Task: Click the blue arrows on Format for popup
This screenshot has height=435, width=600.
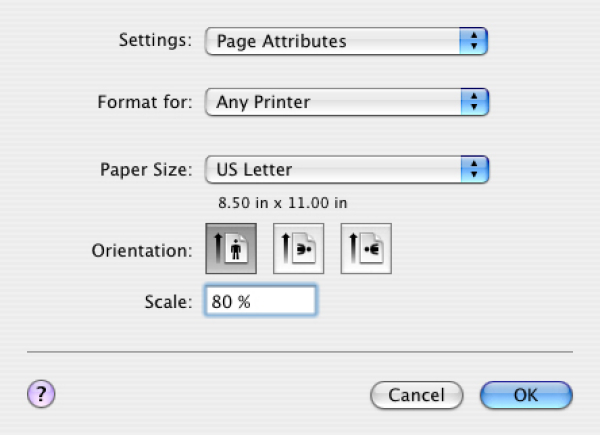Action: coord(474,101)
